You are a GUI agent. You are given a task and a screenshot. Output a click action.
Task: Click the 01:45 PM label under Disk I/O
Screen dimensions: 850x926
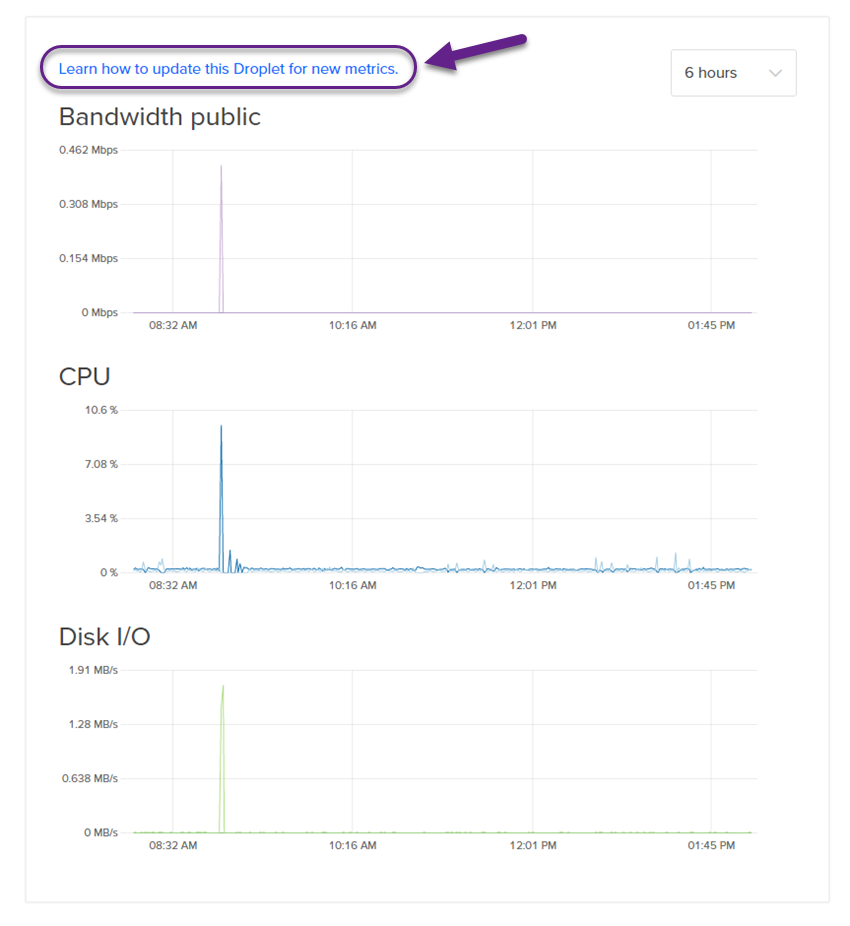711,845
